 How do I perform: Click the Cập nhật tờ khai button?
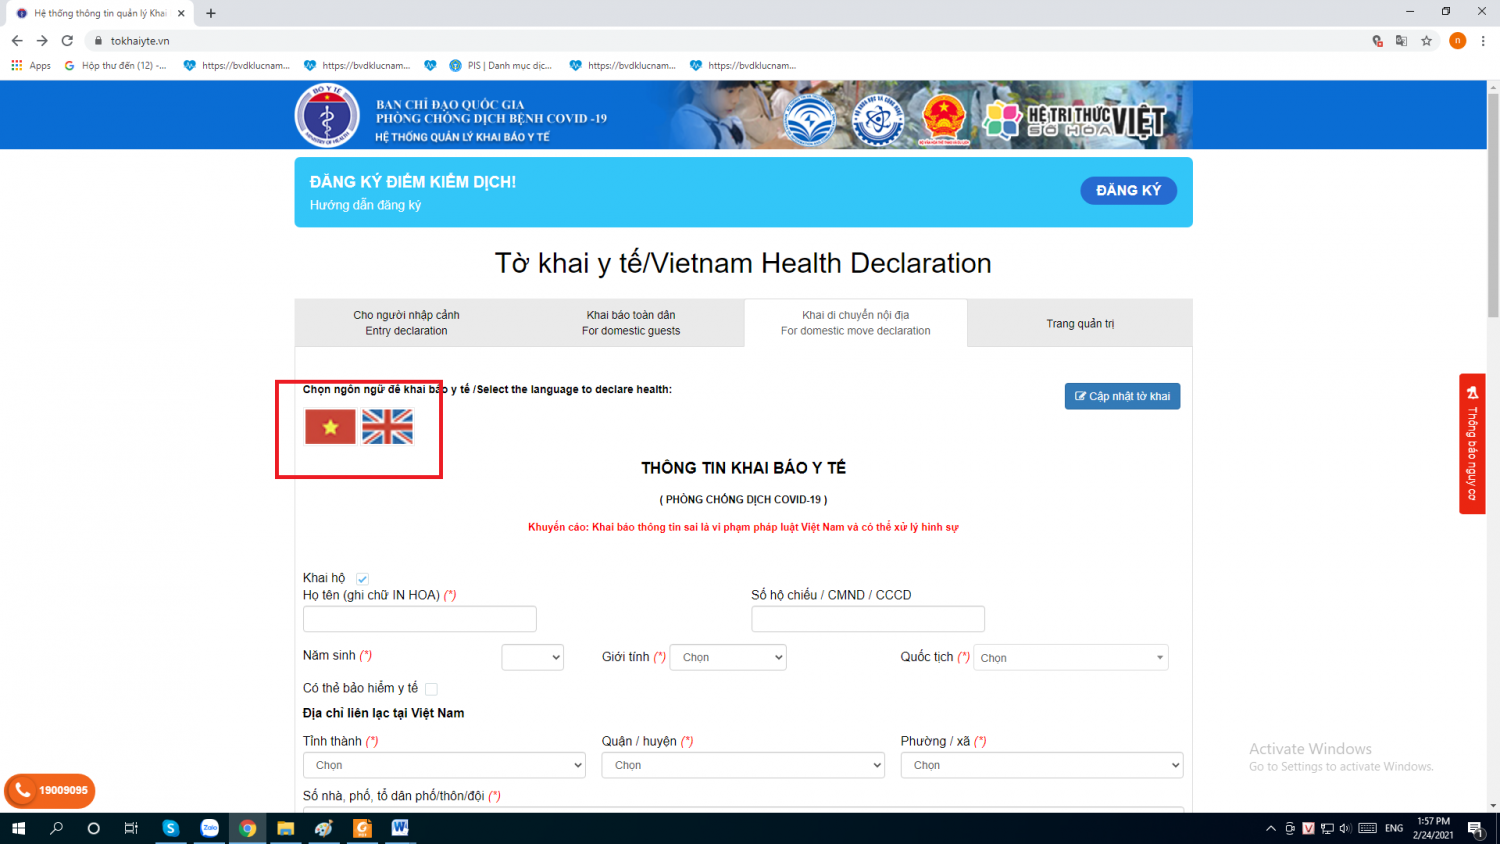coord(1122,396)
